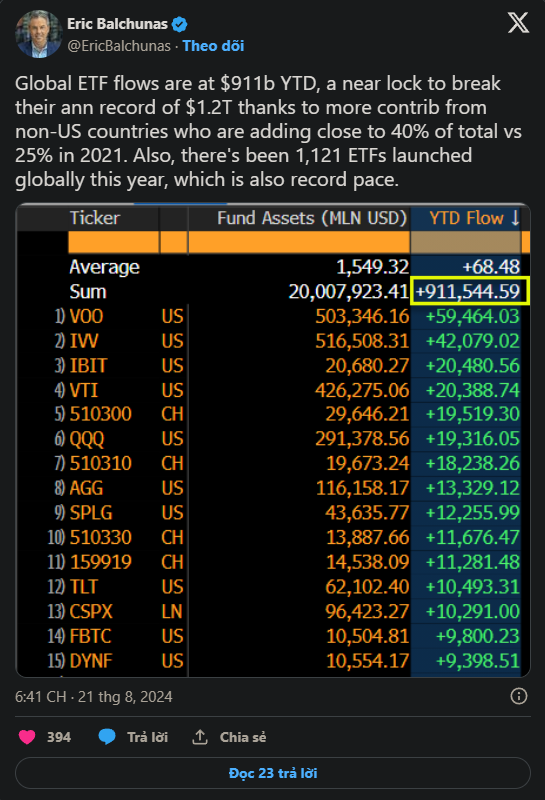Open the @EricBalchunas handle link
The width and height of the screenshot is (545, 800).
pyautogui.click(x=119, y=46)
